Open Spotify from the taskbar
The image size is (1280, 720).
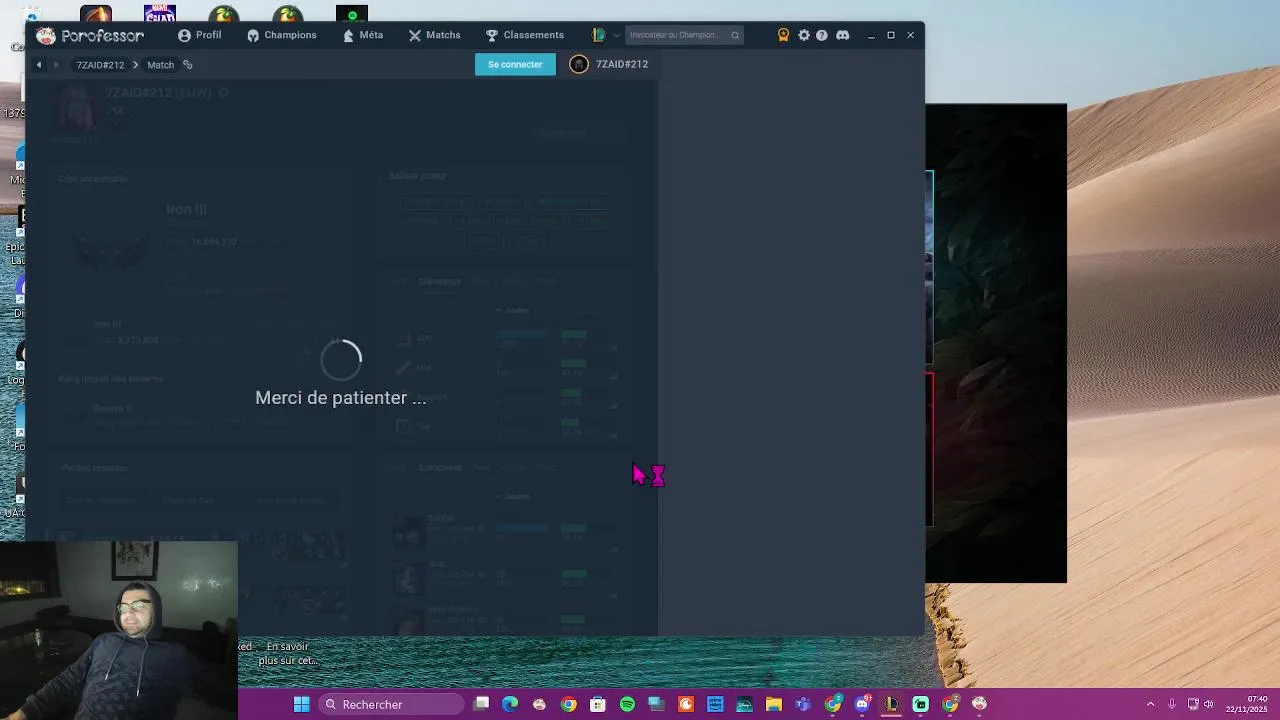click(x=627, y=704)
